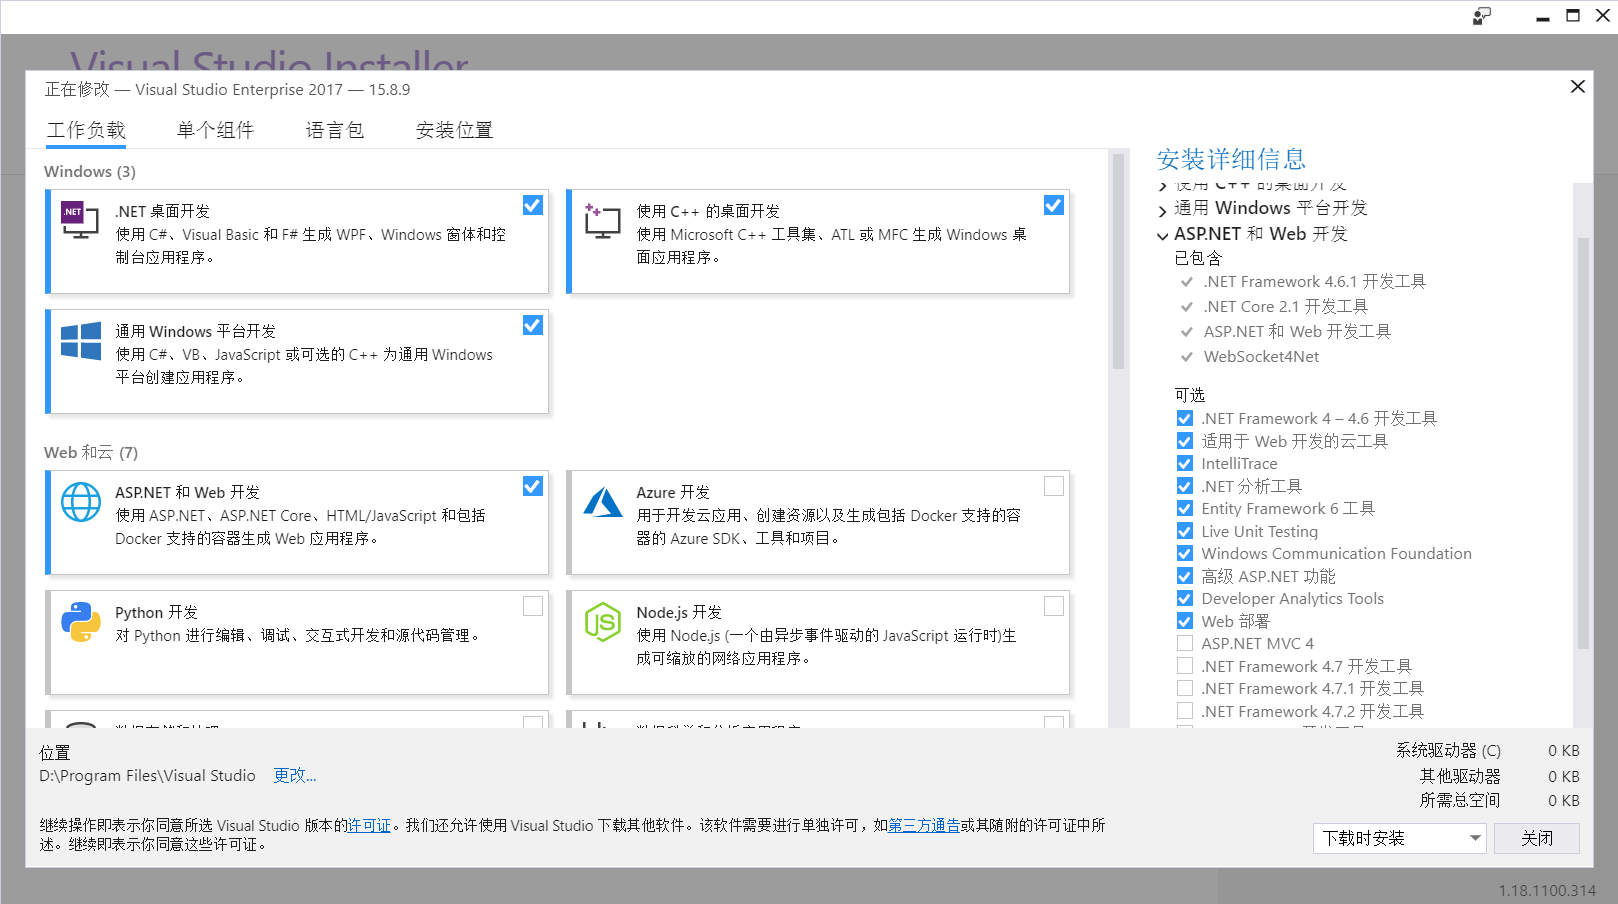Open the 第三方通告 link
Image resolution: width=1618 pixels, height=904 pixels.
coord(924,826)
